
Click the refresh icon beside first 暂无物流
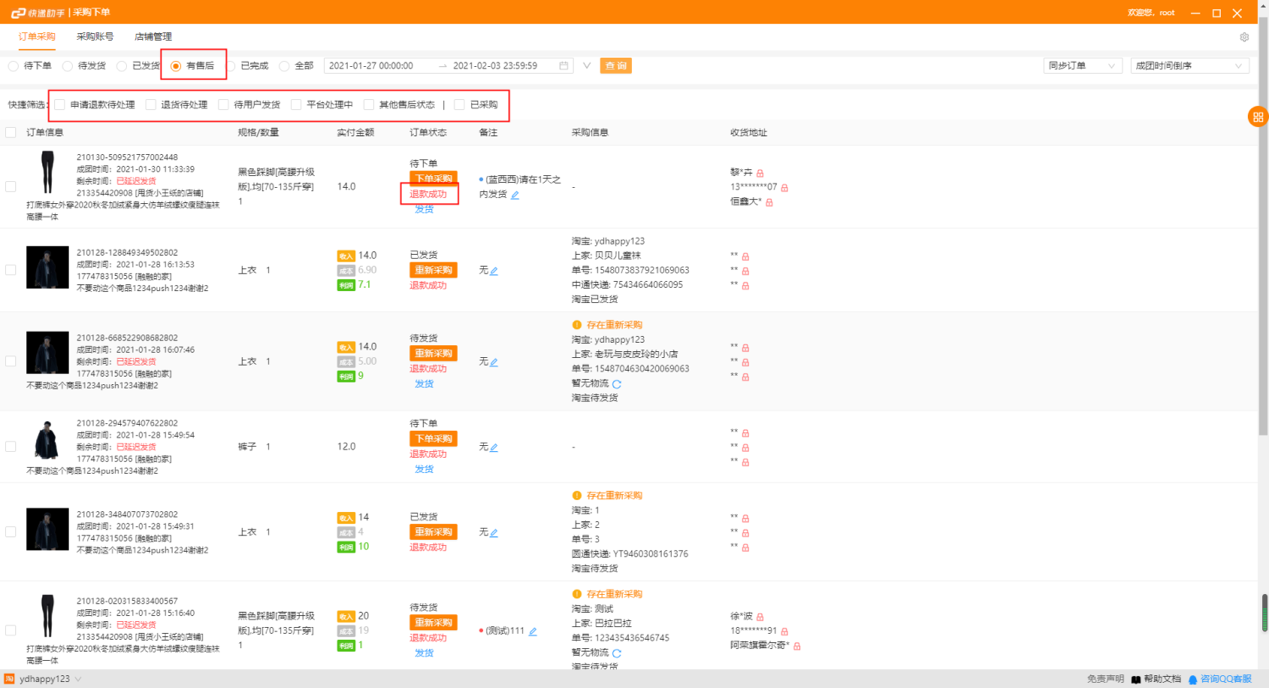[616, 384]
